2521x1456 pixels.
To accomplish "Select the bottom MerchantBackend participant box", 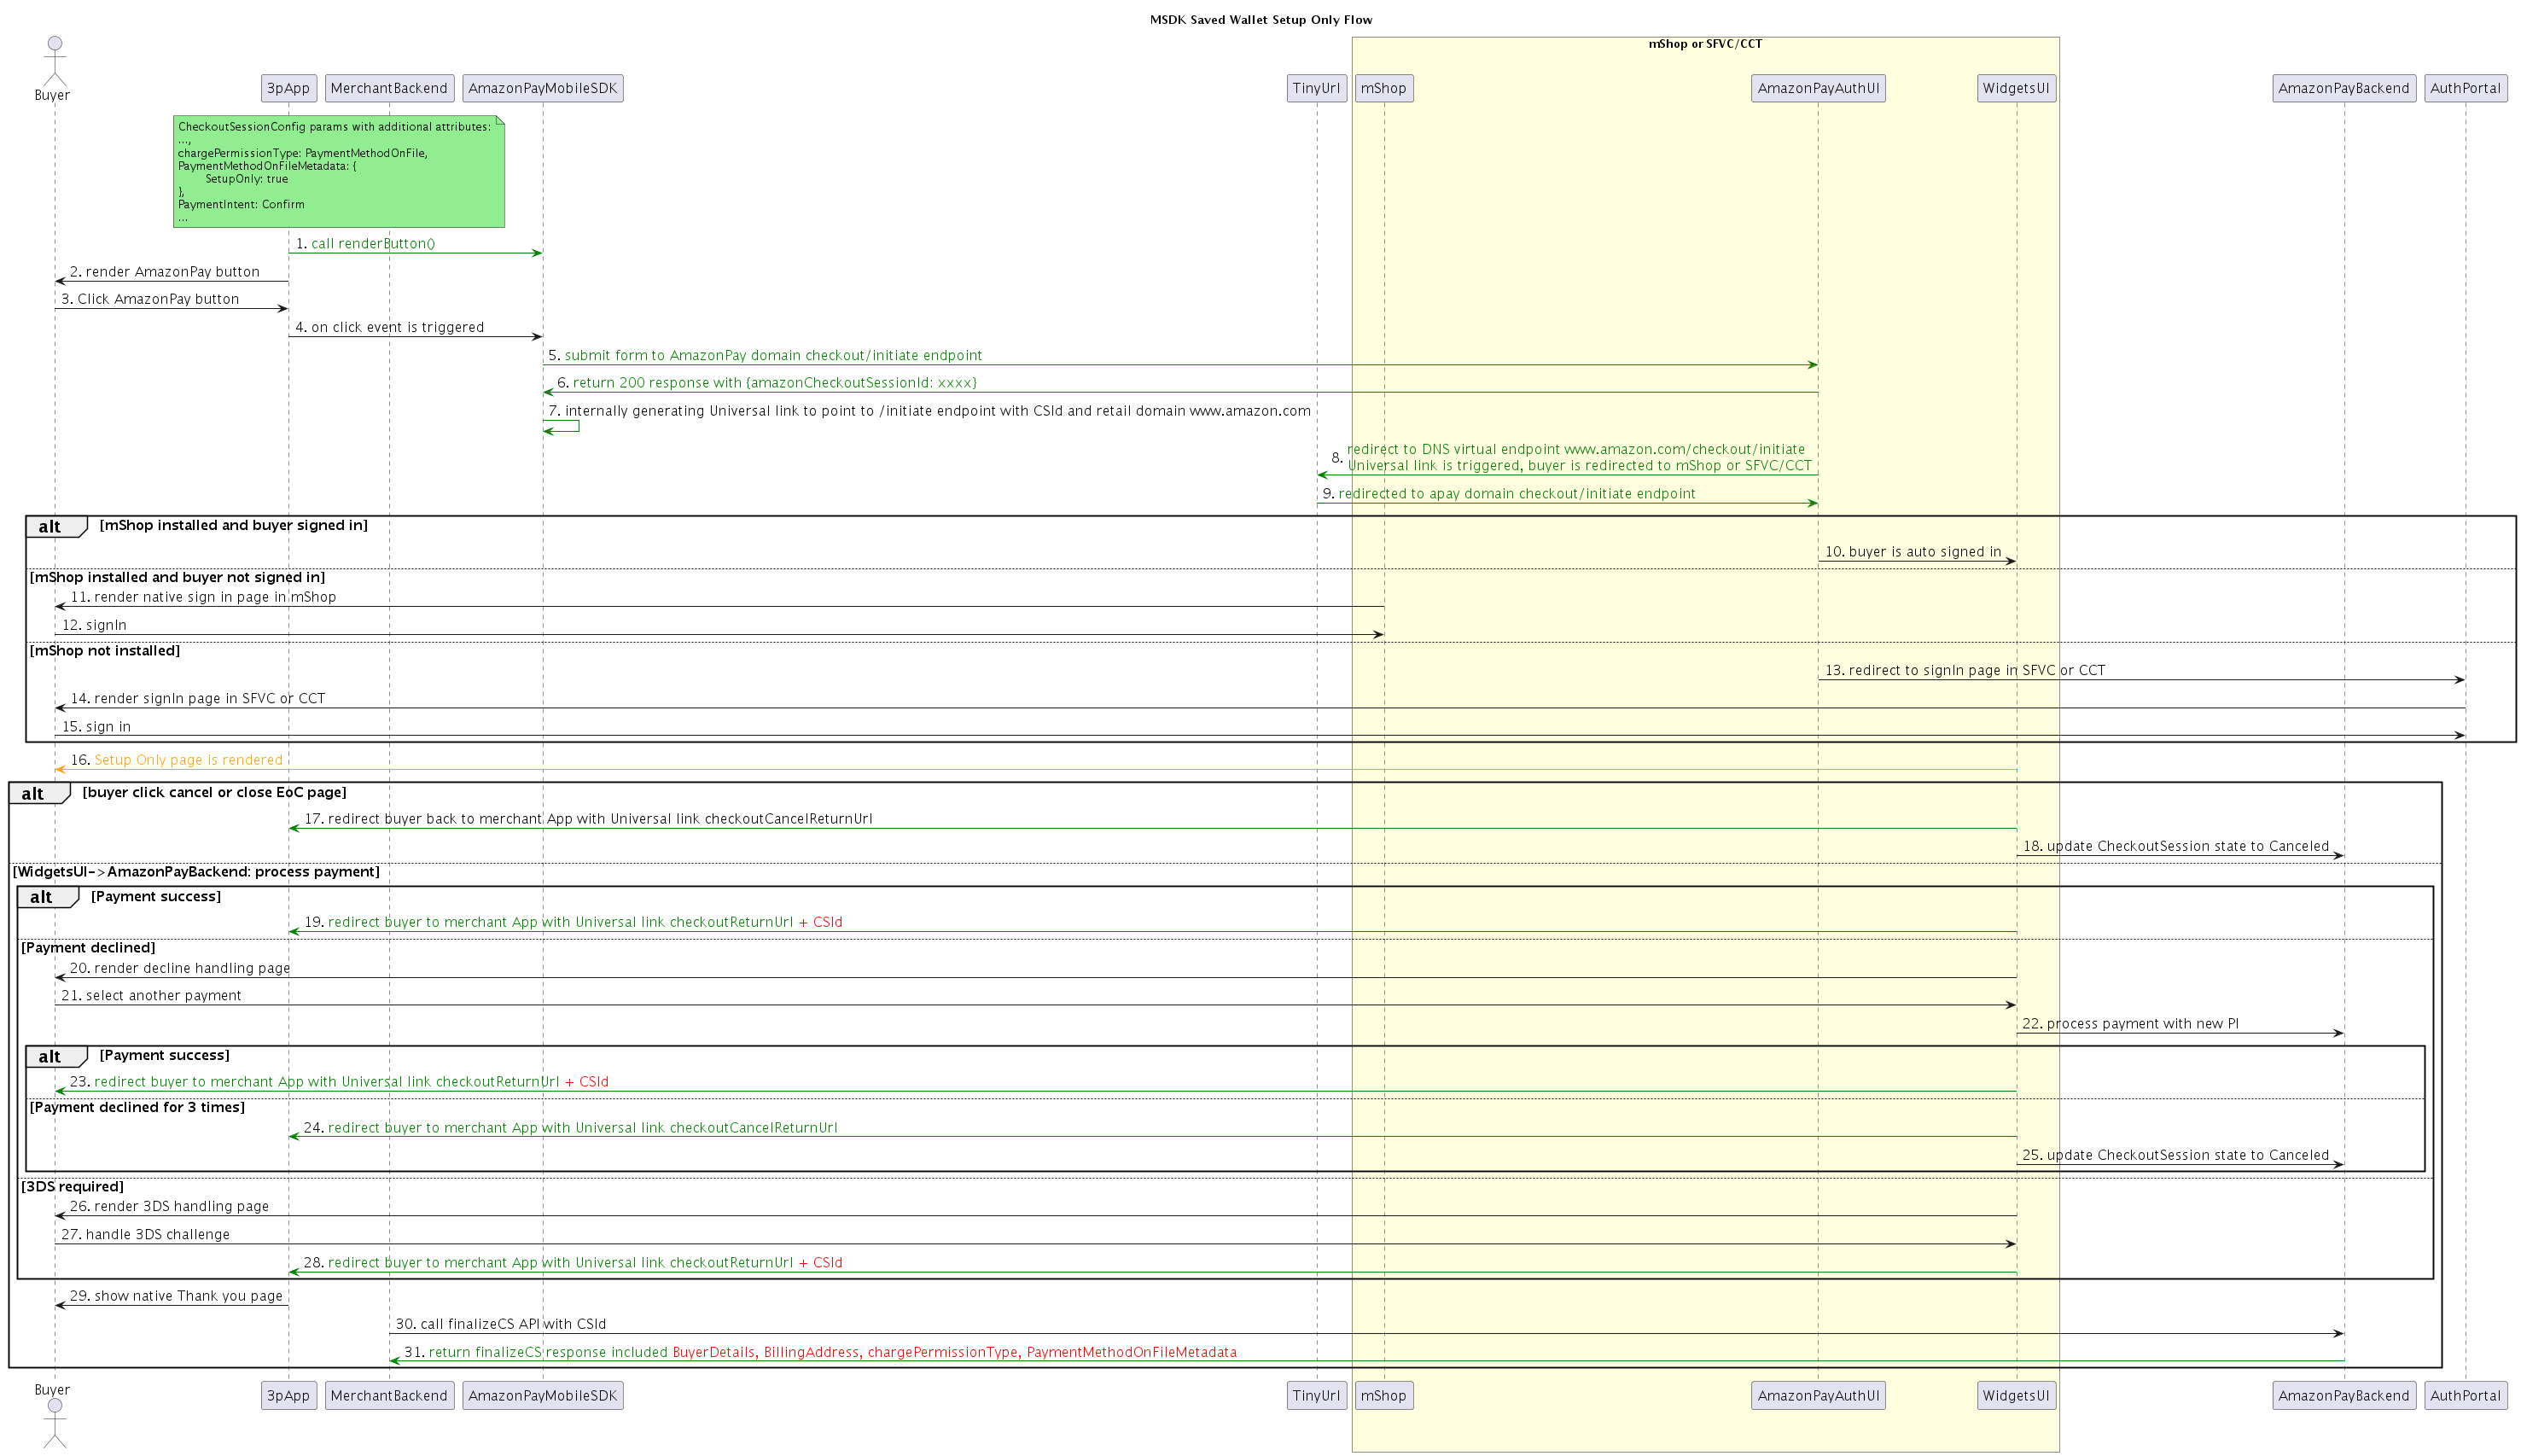I will (x=389, y=1395).
